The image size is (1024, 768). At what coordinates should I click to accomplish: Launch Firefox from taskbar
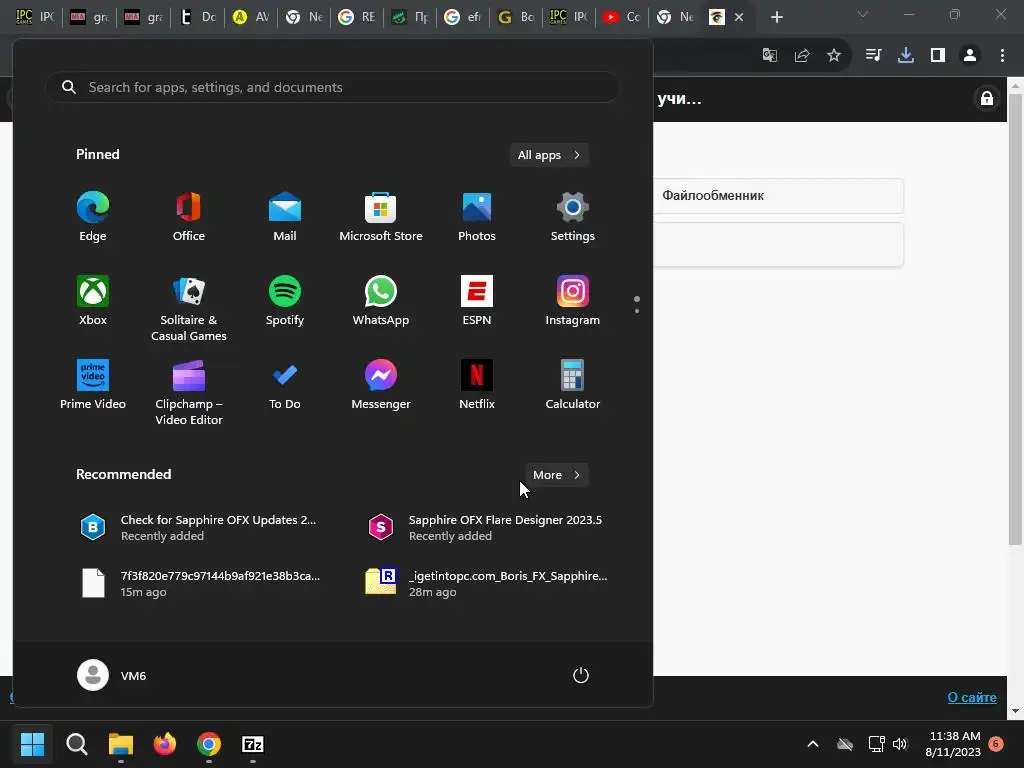tap(165, 744)
